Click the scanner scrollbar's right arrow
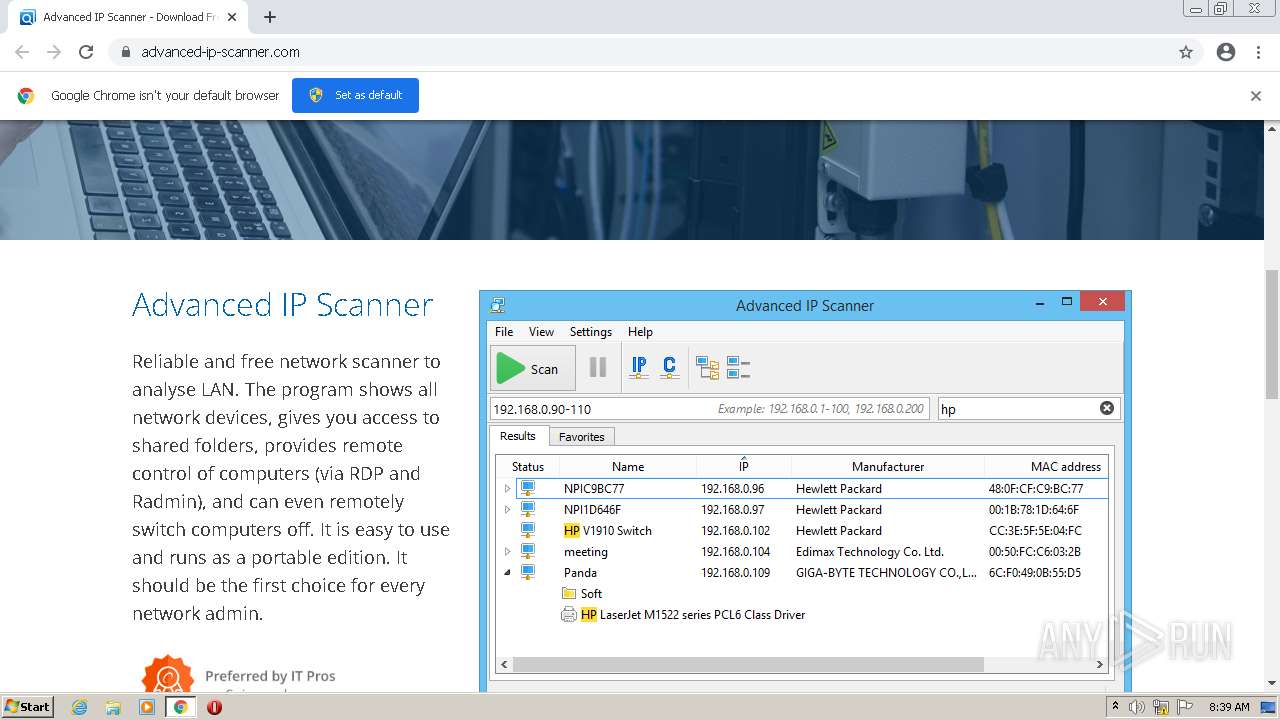 (1100, 664)
